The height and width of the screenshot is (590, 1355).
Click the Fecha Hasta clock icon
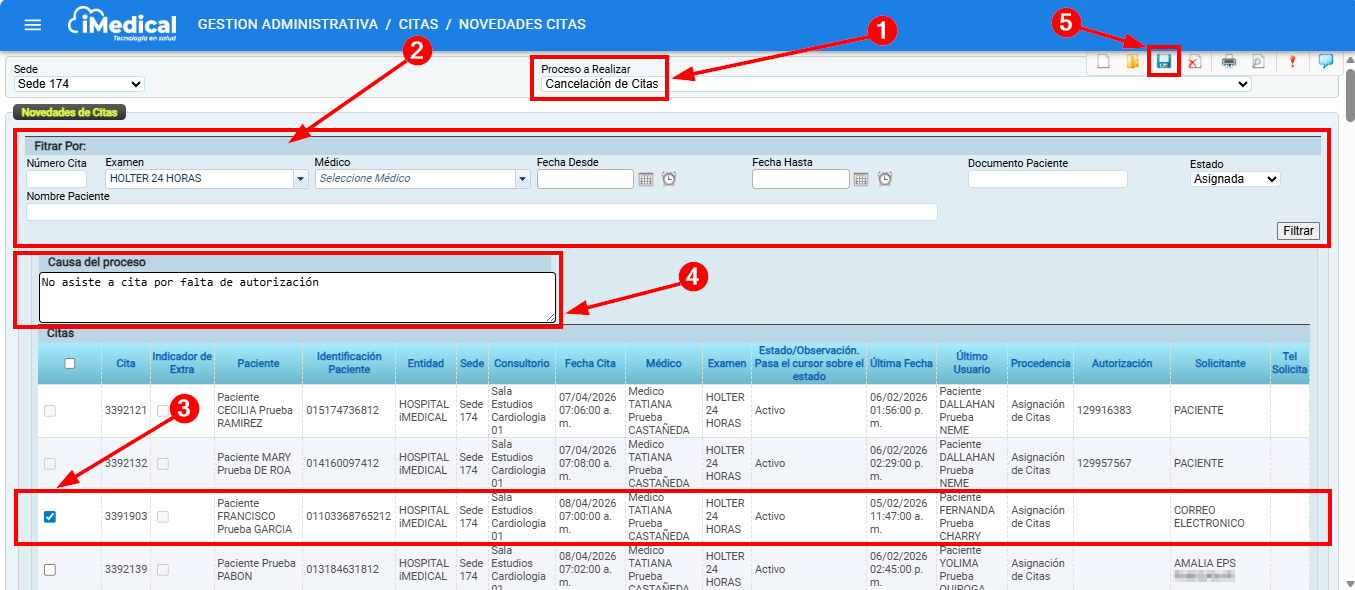pos(885,179)
